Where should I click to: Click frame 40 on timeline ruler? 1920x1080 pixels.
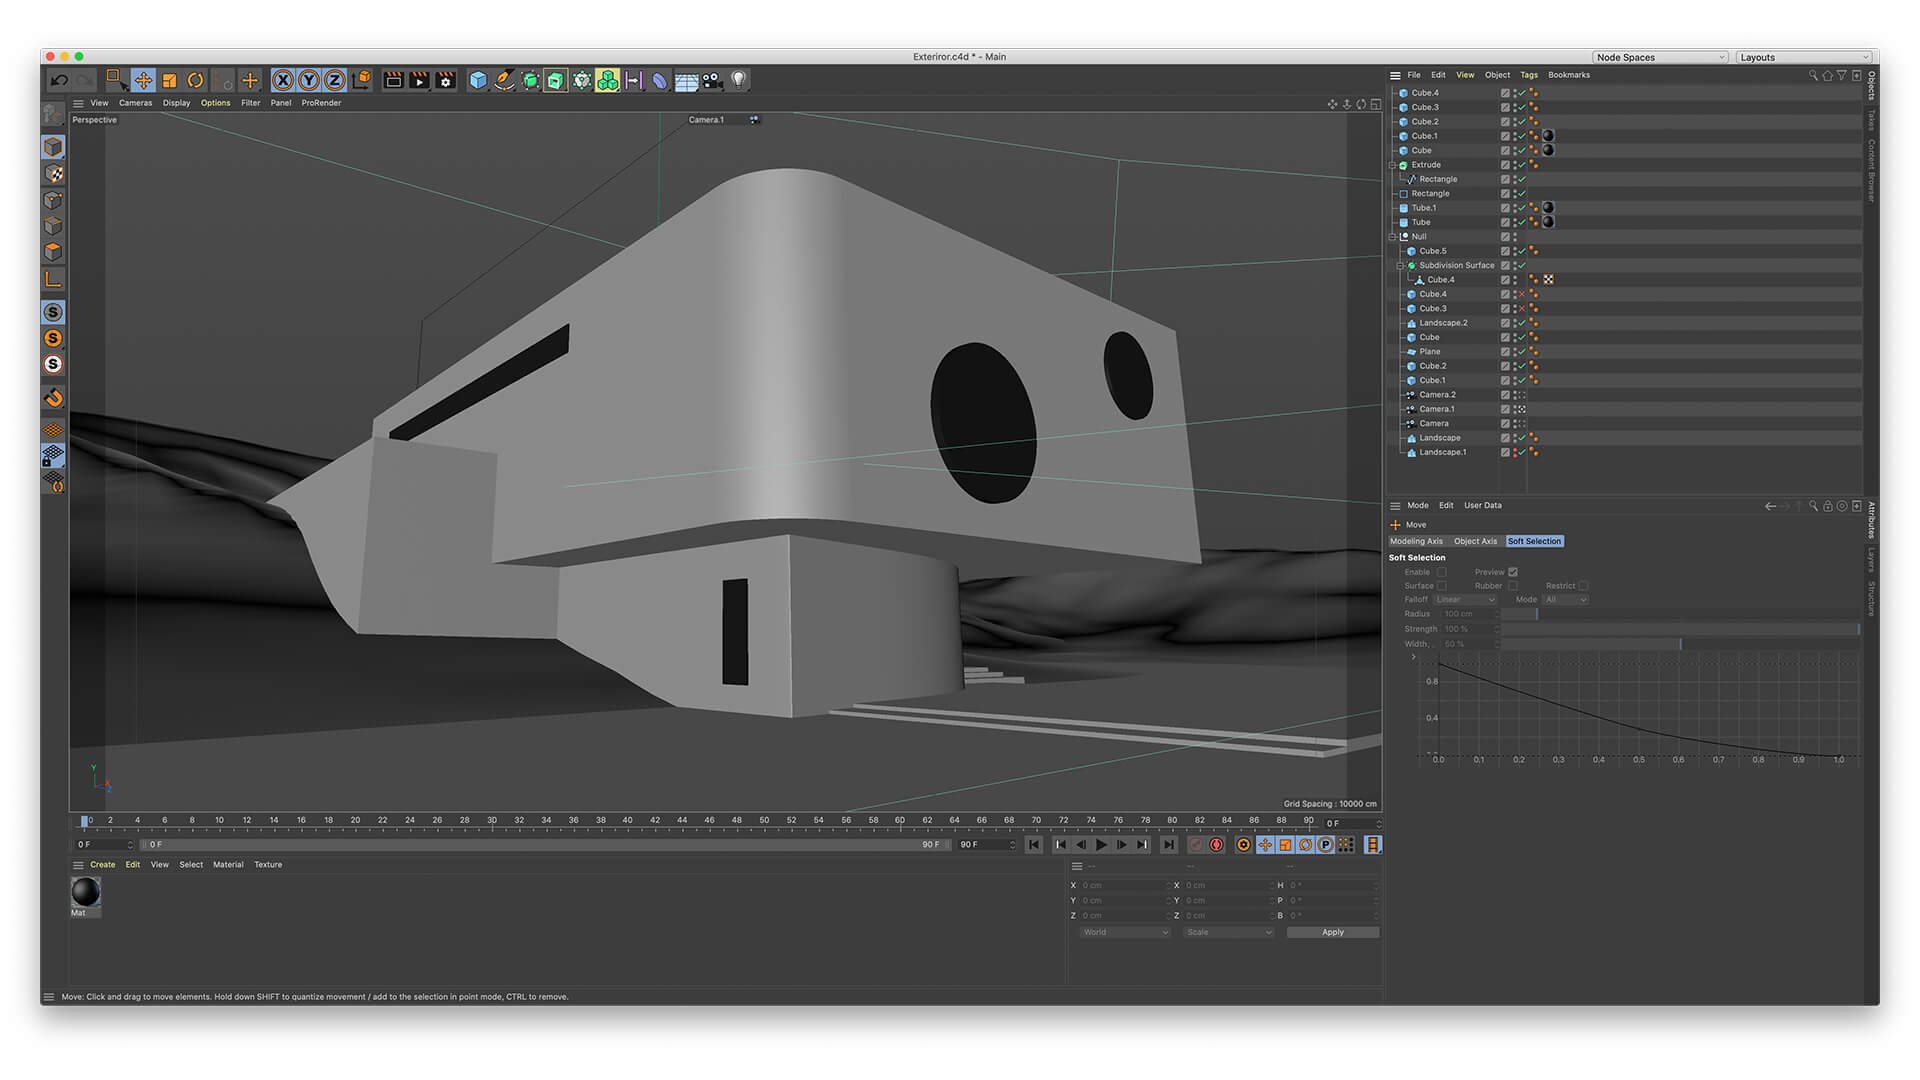(x=627, y=820)
